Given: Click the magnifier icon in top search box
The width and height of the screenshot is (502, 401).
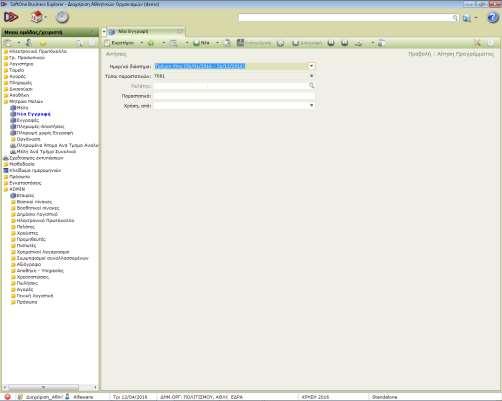Looking at the screenshot, I should coord(455,18).
